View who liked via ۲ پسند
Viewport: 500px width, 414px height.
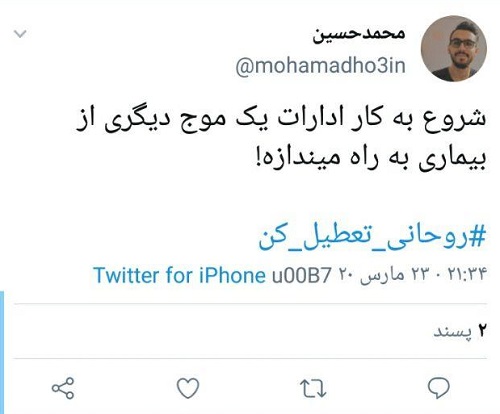pyautogui.click(x=460, y=331)
